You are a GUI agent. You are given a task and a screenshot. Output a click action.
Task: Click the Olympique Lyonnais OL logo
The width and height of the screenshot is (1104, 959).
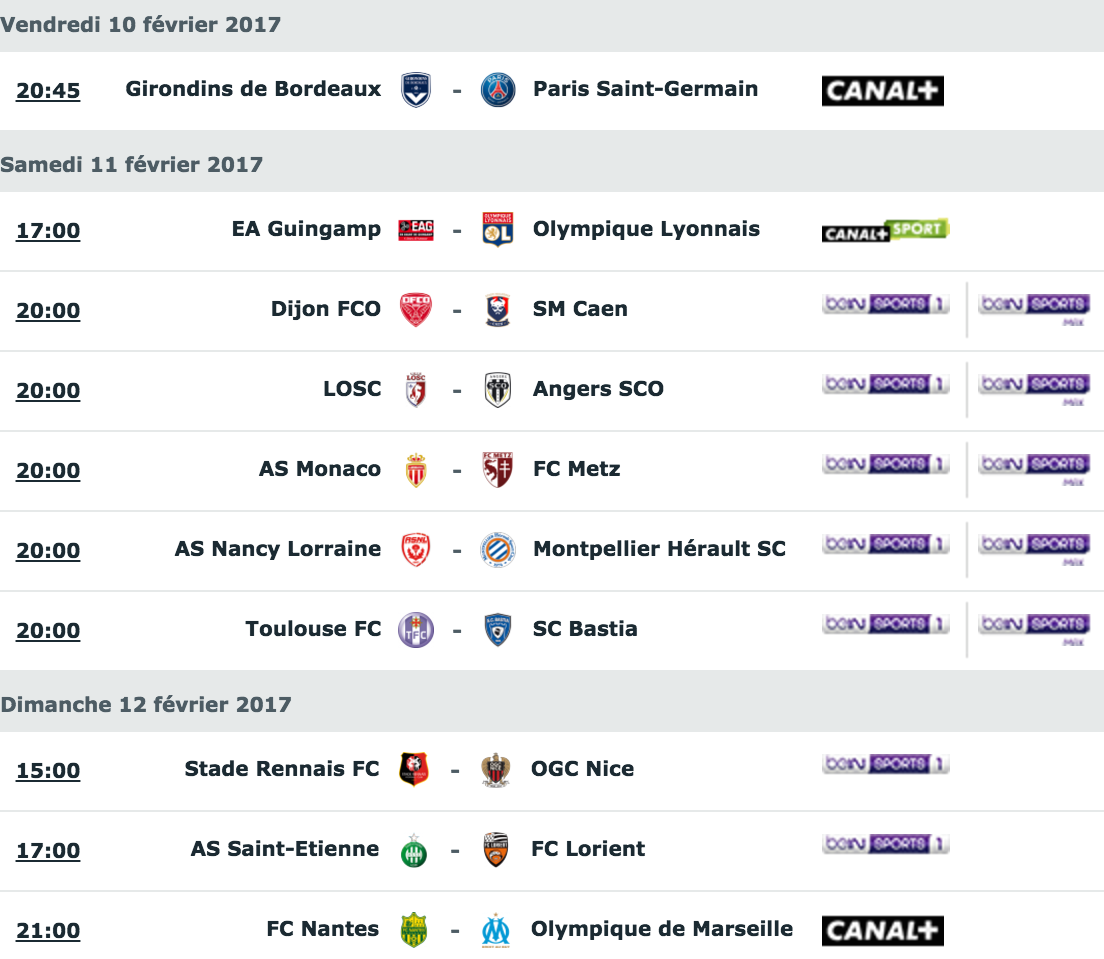(x=498, y=230)
